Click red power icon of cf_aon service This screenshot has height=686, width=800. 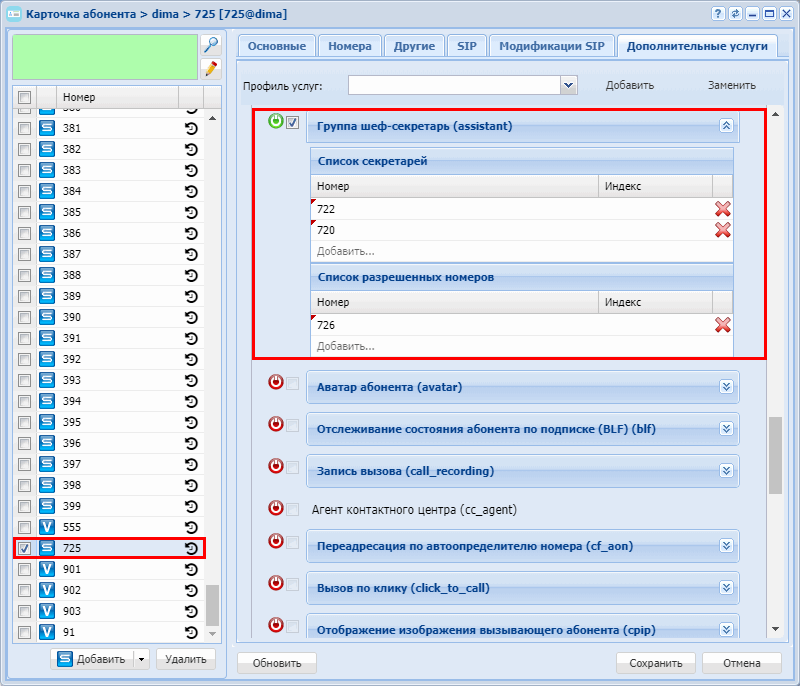(276, 541)
